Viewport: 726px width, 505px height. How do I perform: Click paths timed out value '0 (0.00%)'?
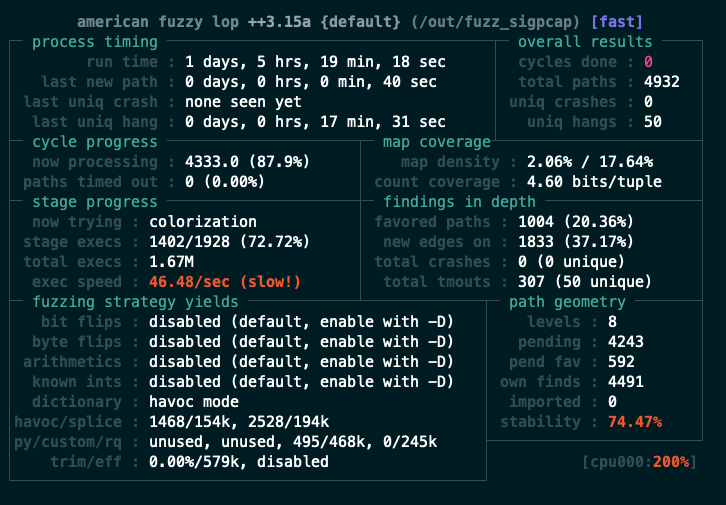coord(225,182)
